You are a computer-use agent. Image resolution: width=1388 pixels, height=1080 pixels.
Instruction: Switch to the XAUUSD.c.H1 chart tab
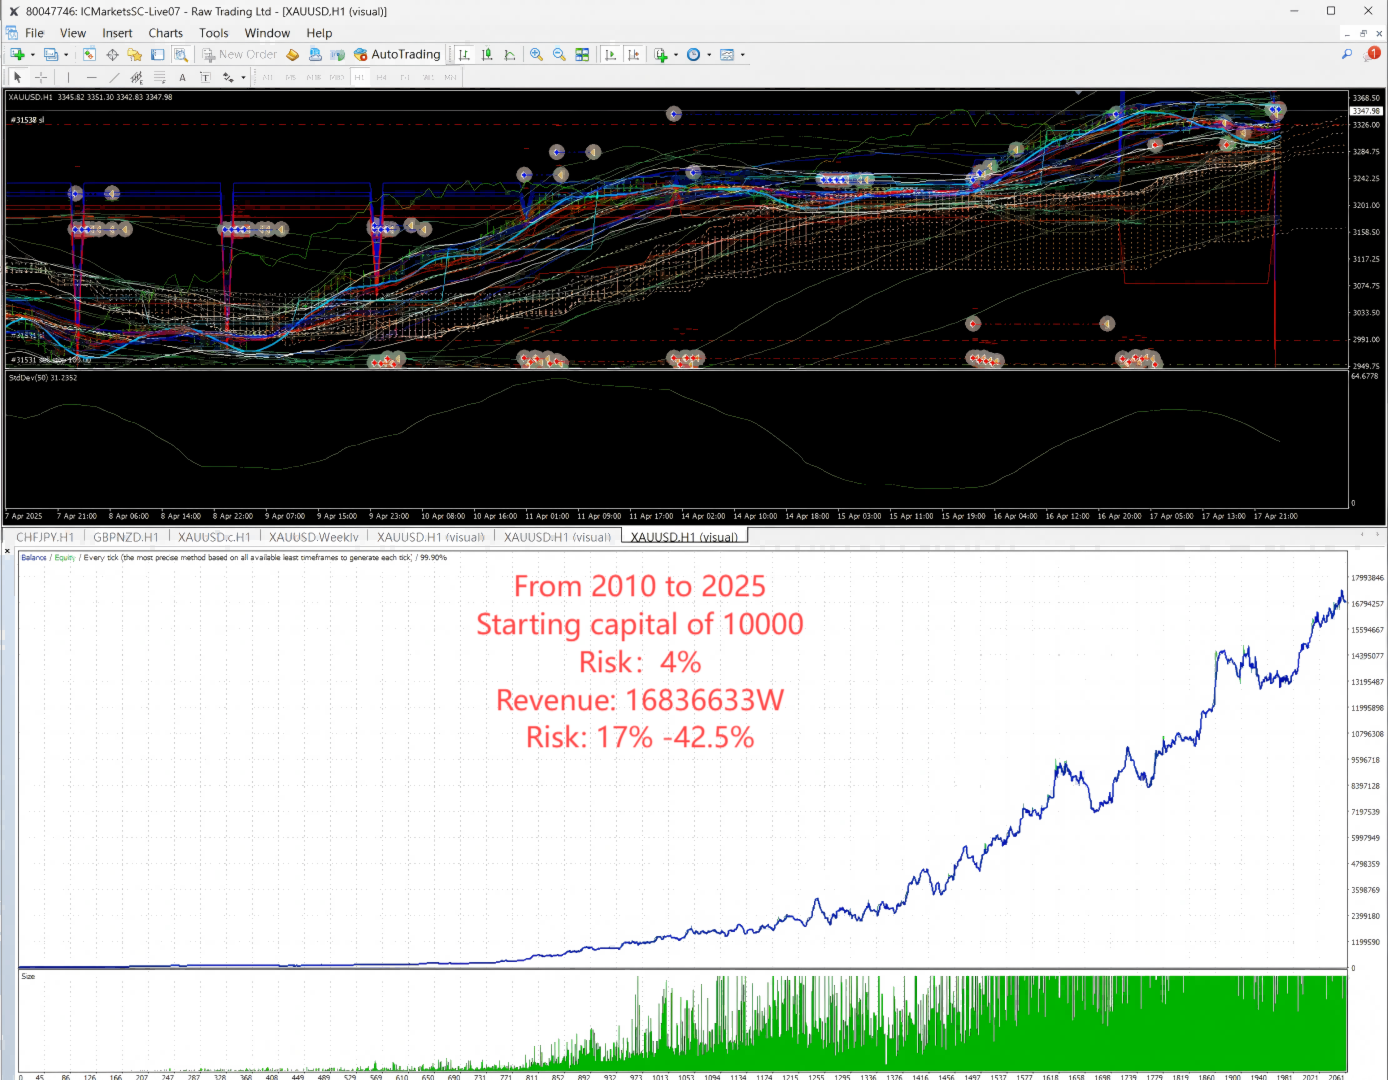coord(214,537)
